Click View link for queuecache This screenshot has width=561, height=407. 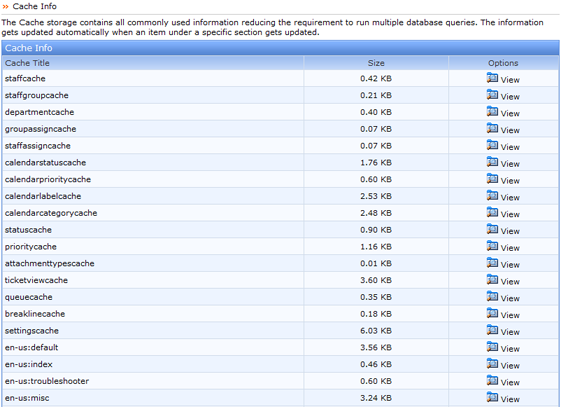coord(510,298)
